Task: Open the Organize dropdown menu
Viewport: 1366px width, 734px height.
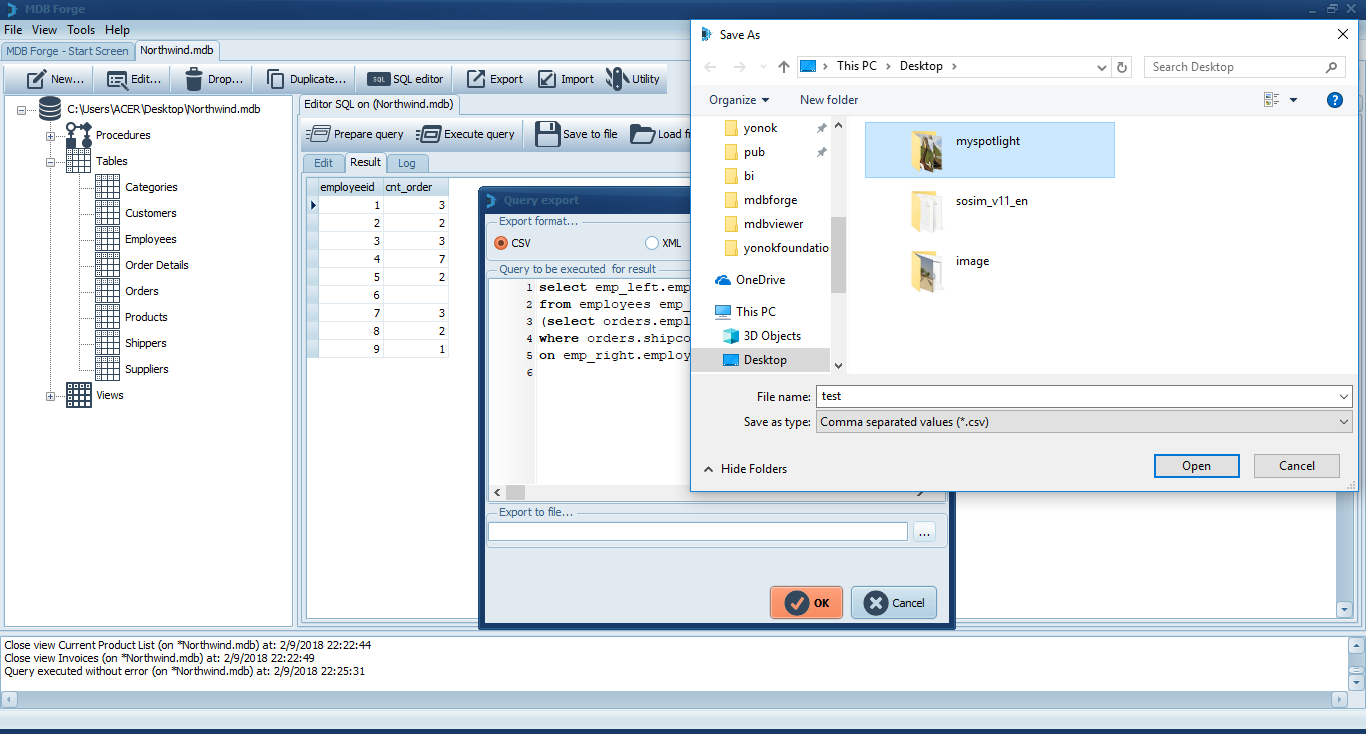Action: [x=739, y=100]
